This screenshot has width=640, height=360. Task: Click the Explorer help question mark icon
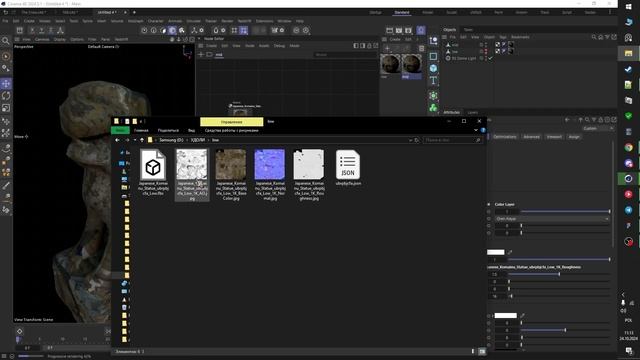click(x=483, y=130)
